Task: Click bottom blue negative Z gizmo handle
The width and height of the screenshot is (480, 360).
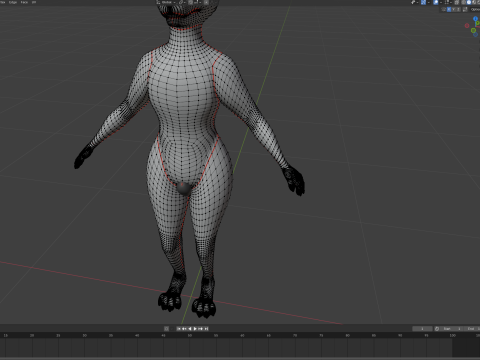Action: click(x=475, y=34)
